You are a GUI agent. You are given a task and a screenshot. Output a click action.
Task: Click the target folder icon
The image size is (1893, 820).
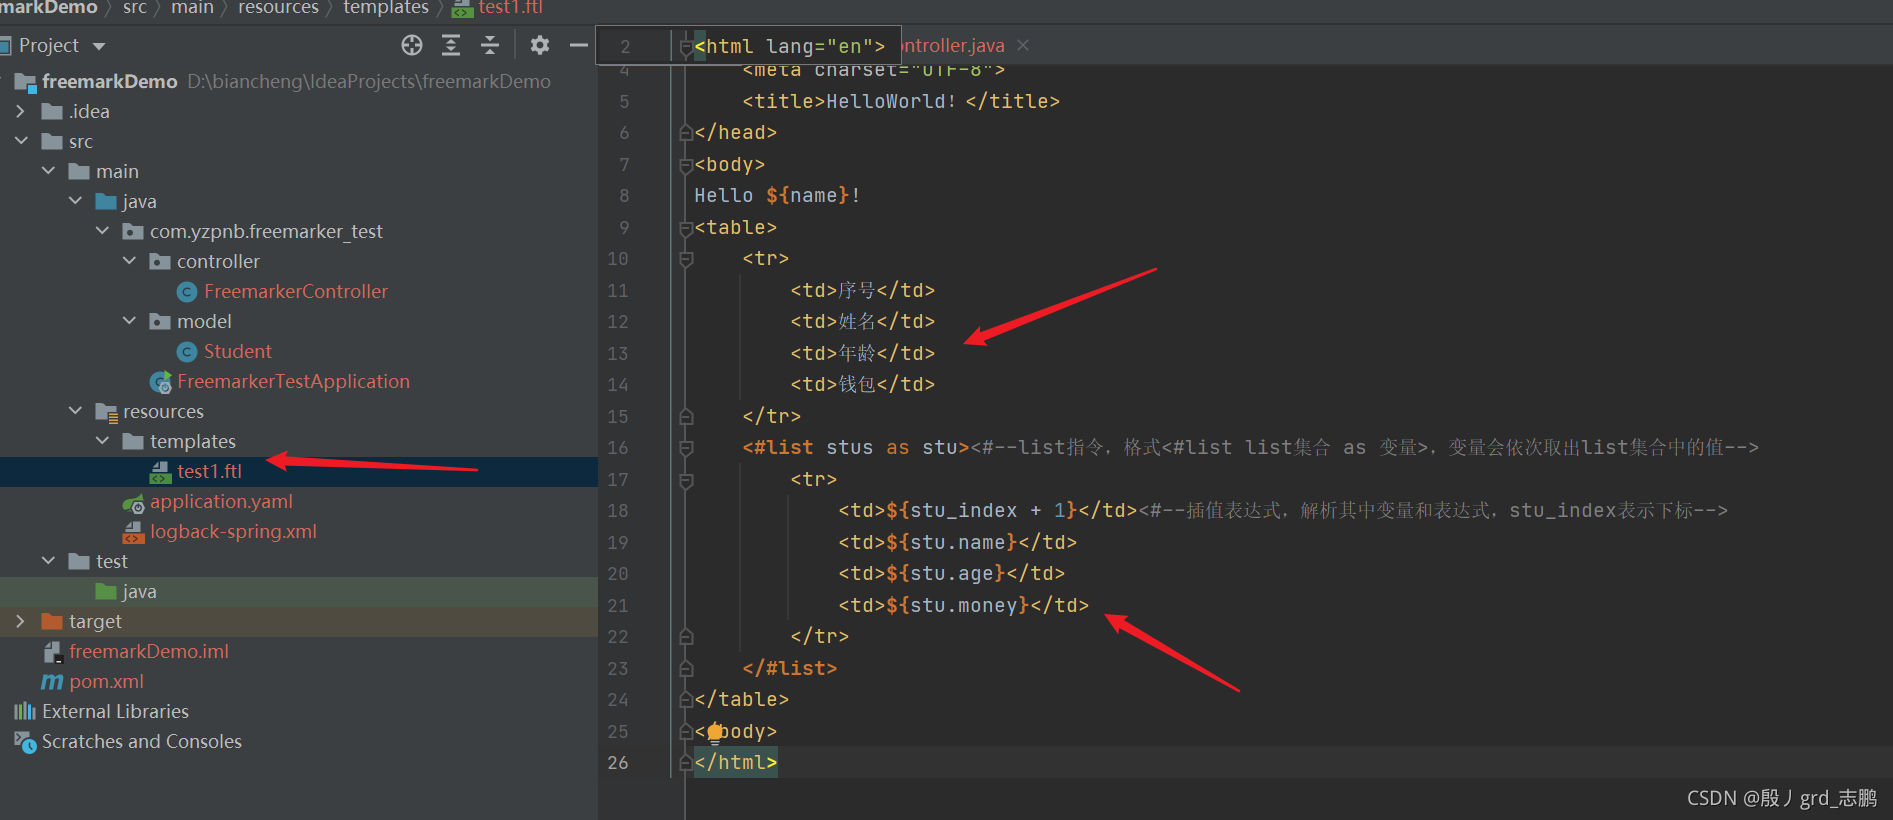52,621
